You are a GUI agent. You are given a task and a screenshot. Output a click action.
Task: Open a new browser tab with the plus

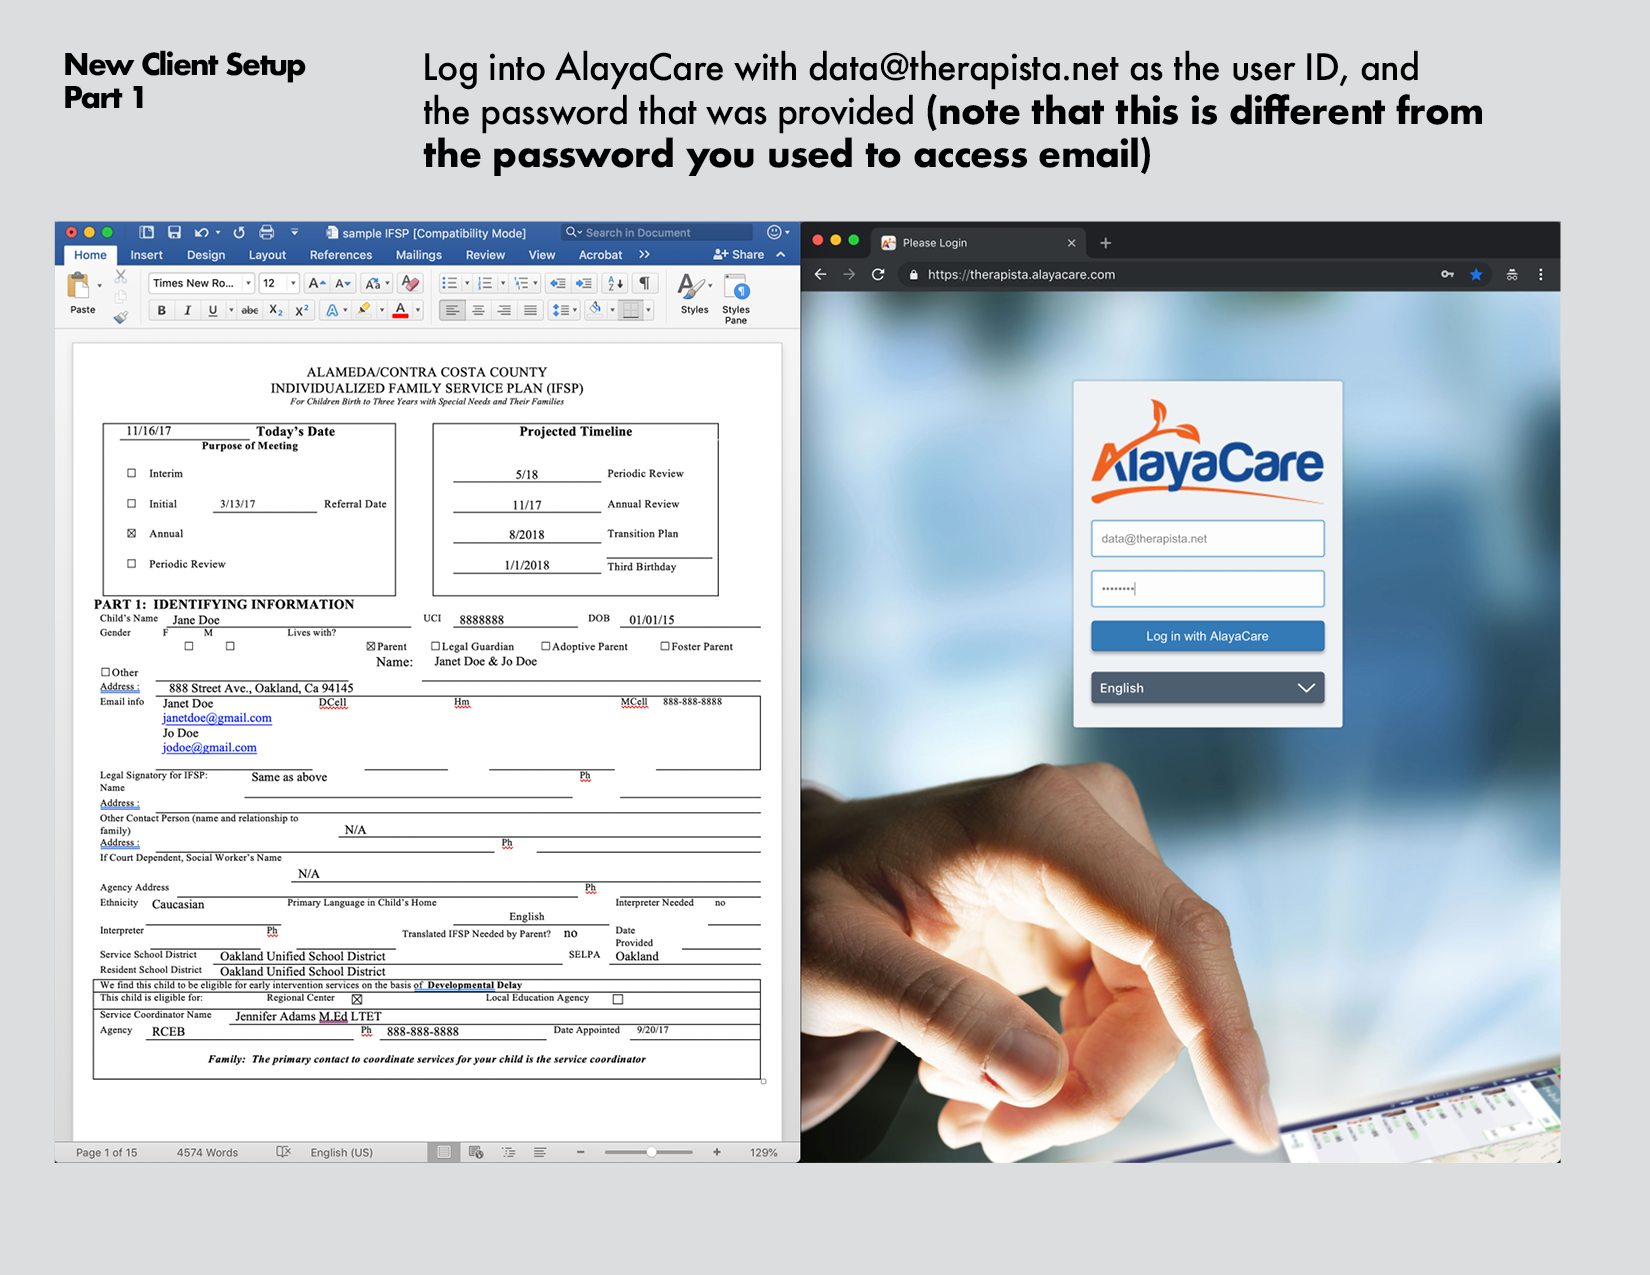1105,243
